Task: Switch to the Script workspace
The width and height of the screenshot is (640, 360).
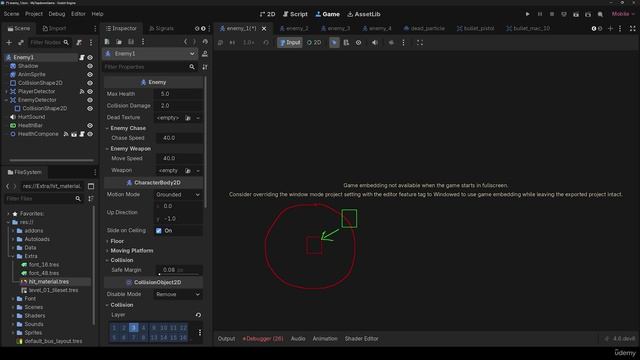Action: click(296, 14)
